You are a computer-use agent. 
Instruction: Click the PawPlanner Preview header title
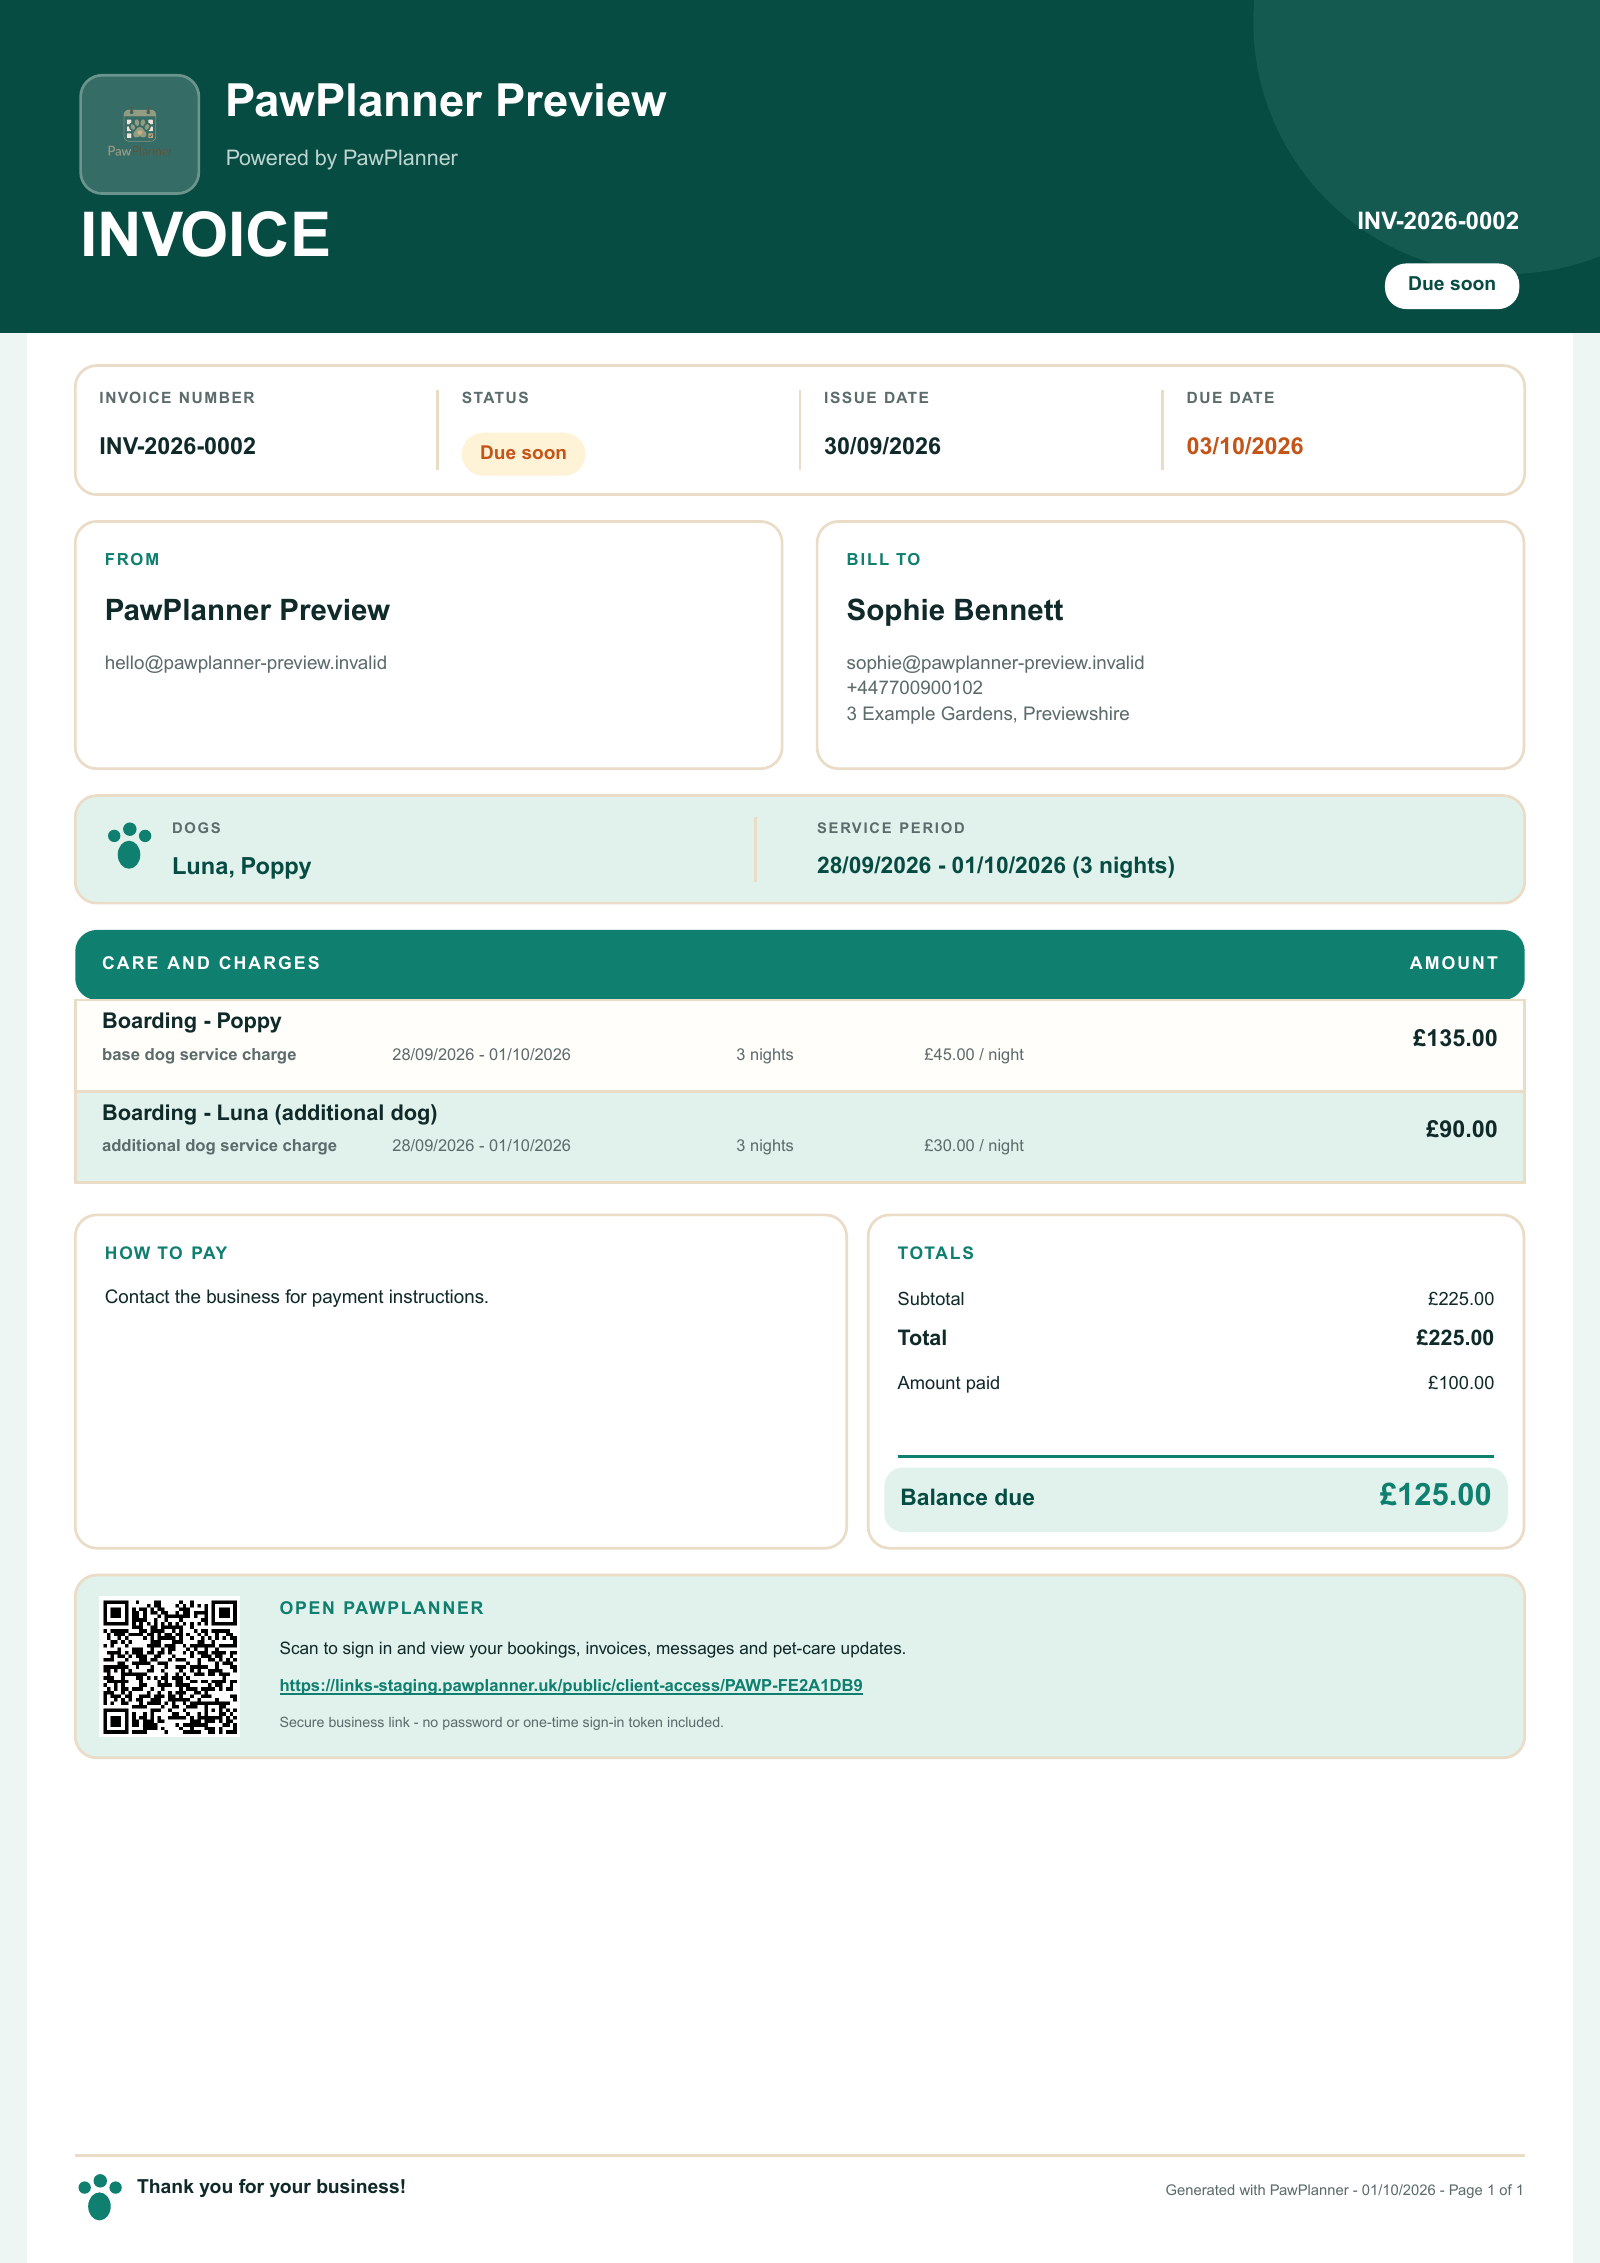446,100
